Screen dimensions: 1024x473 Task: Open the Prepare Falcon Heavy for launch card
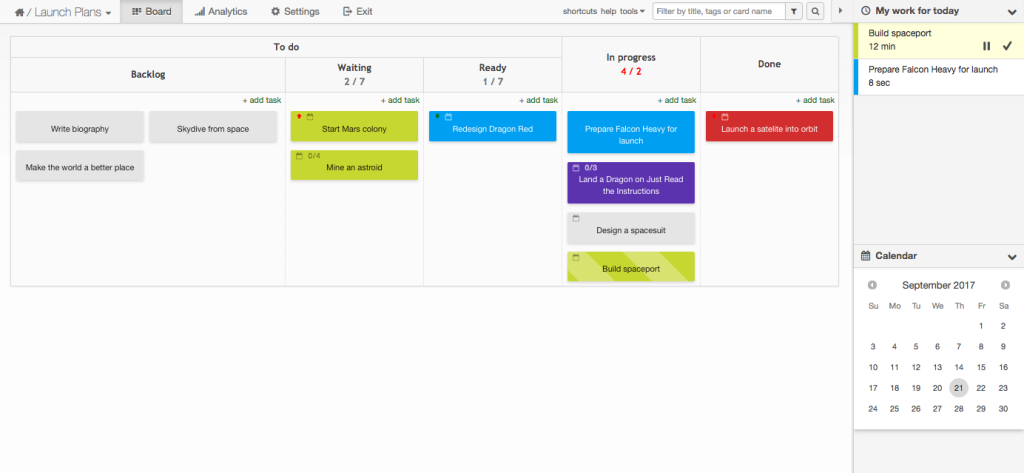tap(631, 132)
